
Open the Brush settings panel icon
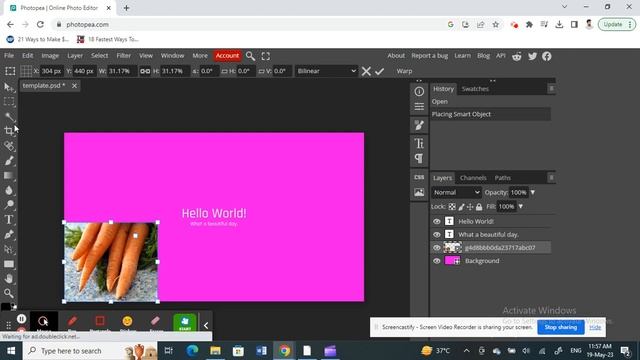pyautogui.click(x=419, y=125)
